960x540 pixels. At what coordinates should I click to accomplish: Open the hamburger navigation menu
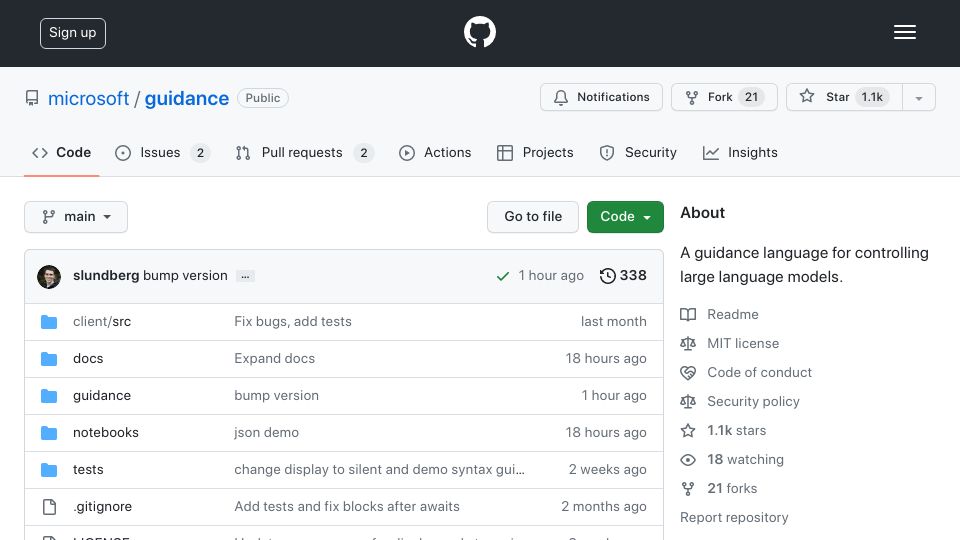904,32
